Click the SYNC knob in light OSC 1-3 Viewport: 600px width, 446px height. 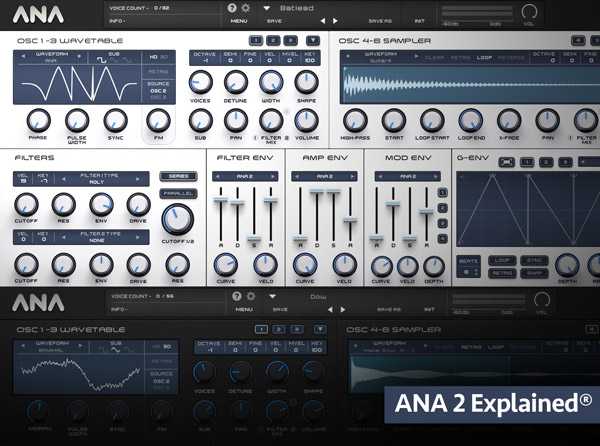(116, 120)
